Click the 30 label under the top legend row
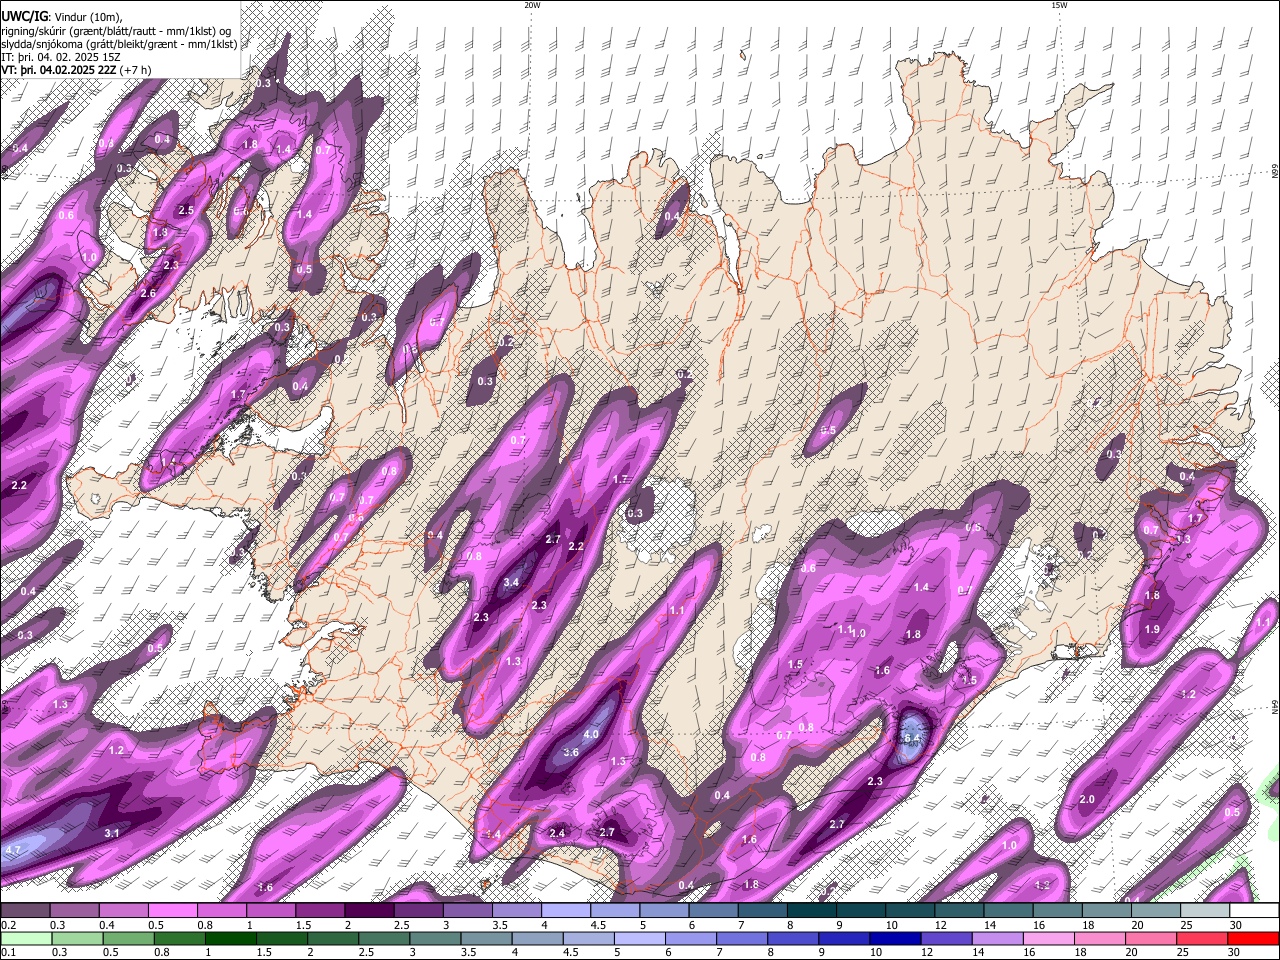This screenshot has height=960, width=1280. pos(1235,925)
